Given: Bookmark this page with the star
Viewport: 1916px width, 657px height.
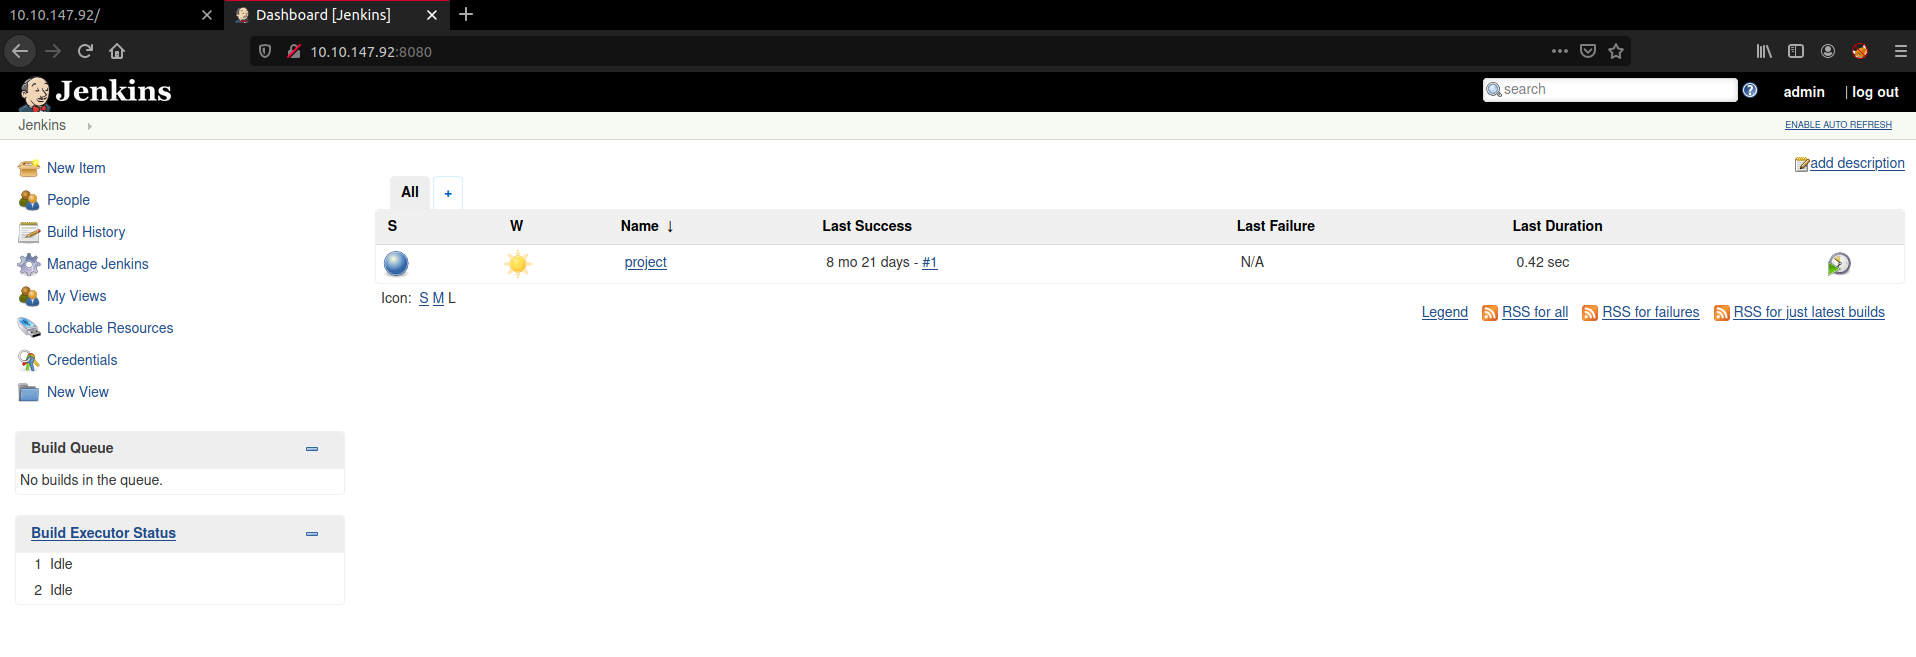Looking at the screenshot, I should (x=1616, y=51).
